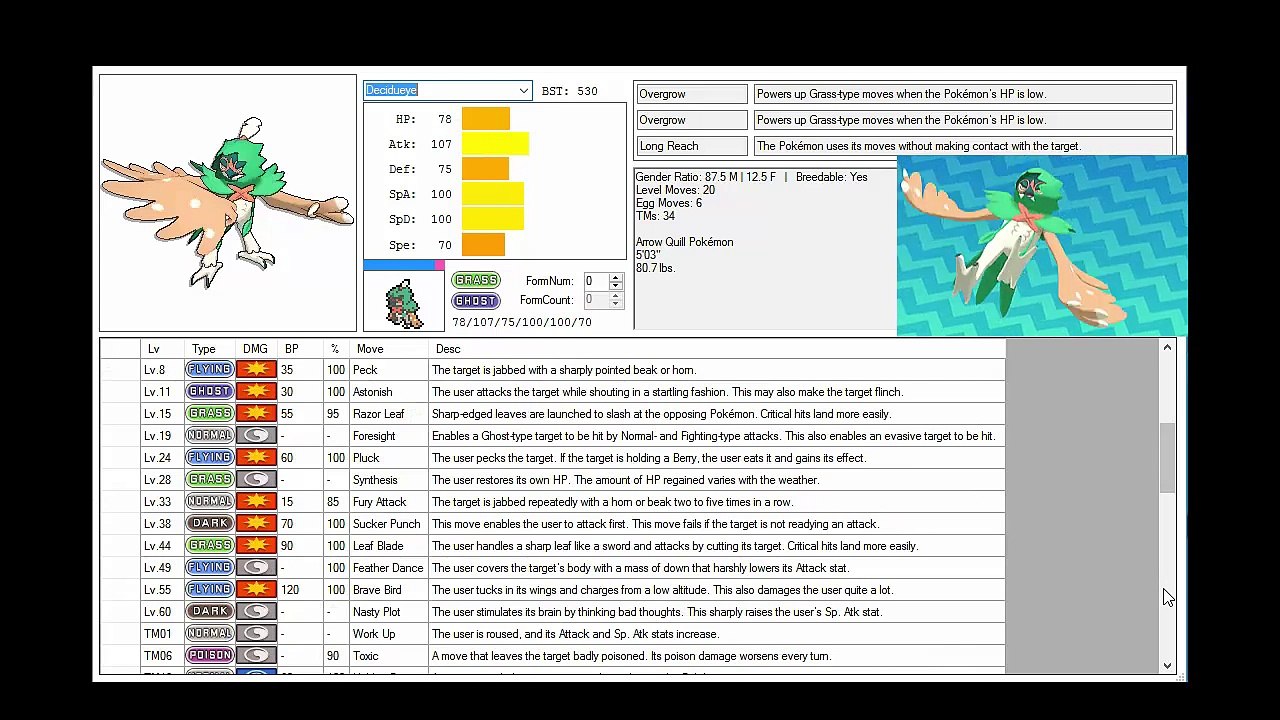1280x720 pixels.
Task: Click the Spe stat bar
Action: tap(483, 245)
